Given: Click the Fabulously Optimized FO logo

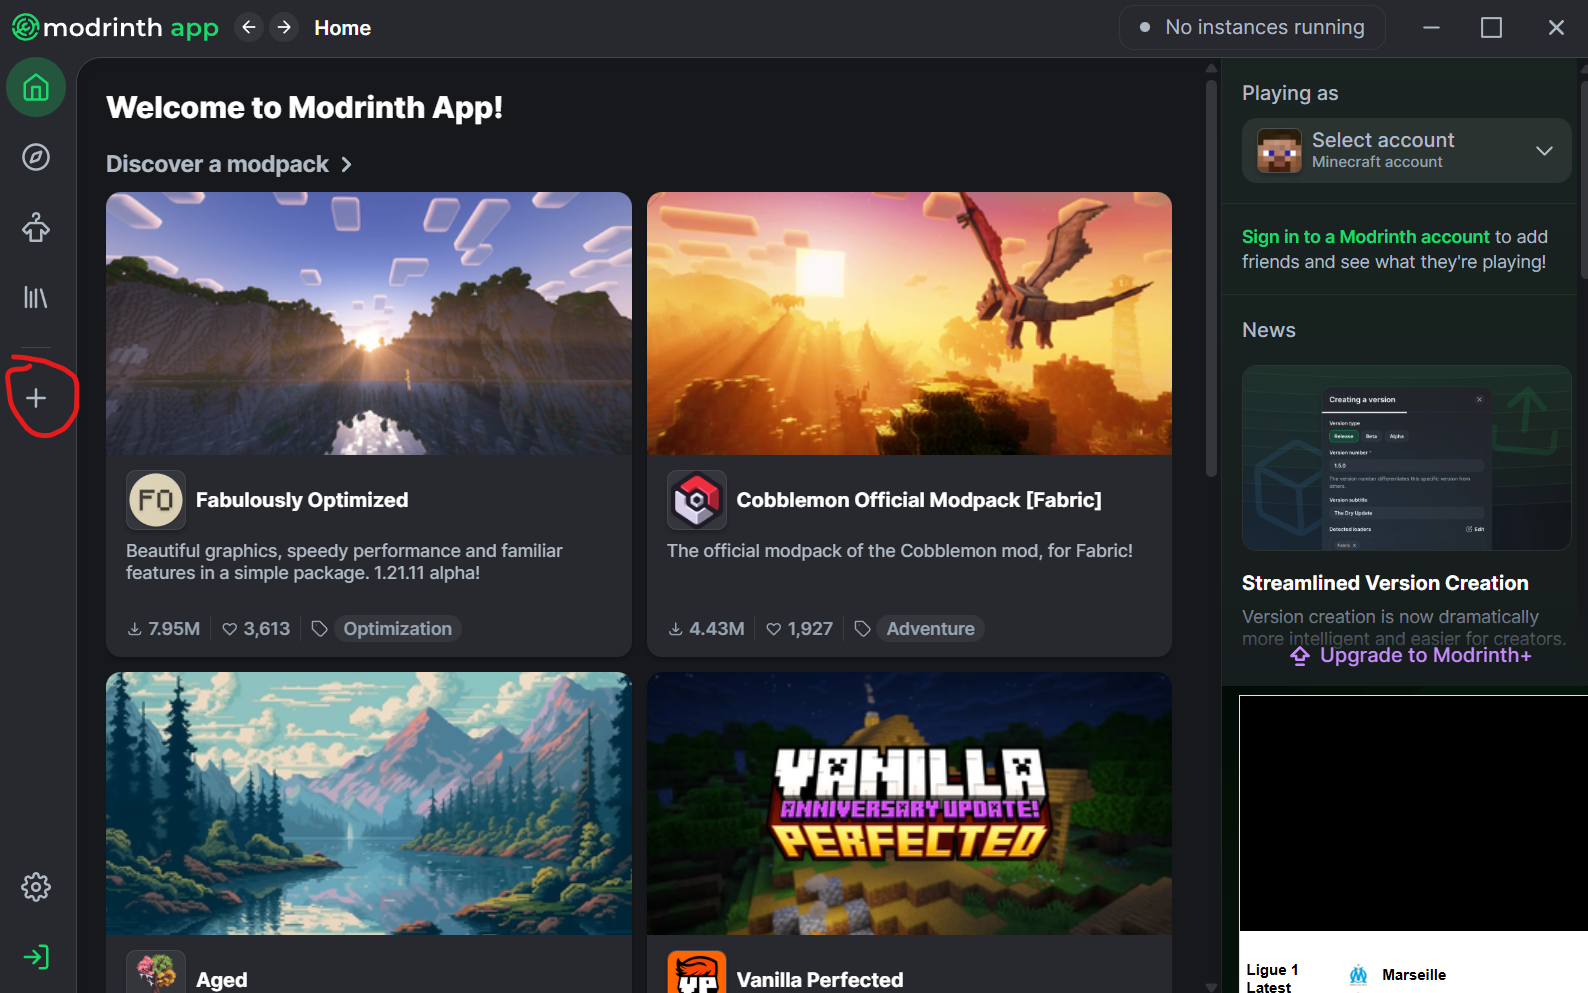Looking at the screenshot, I should (x=156, y=500).
